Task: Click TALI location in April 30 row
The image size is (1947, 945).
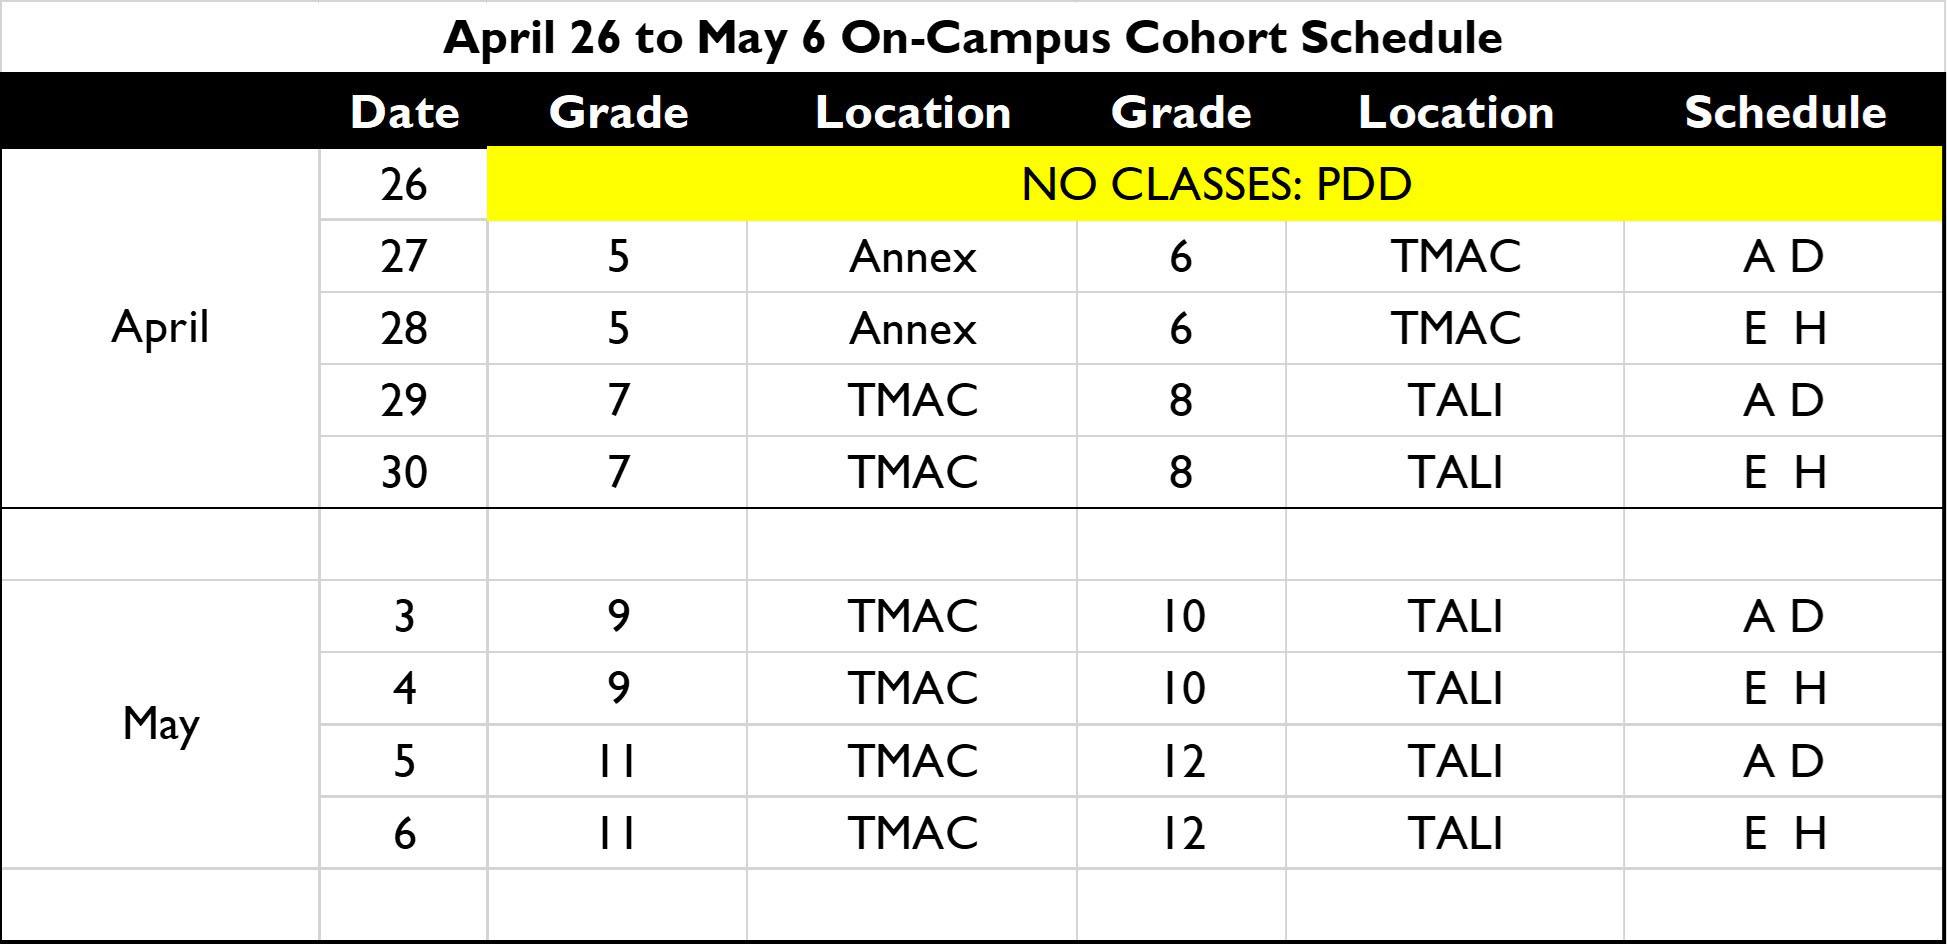Action: [1455, 472]
